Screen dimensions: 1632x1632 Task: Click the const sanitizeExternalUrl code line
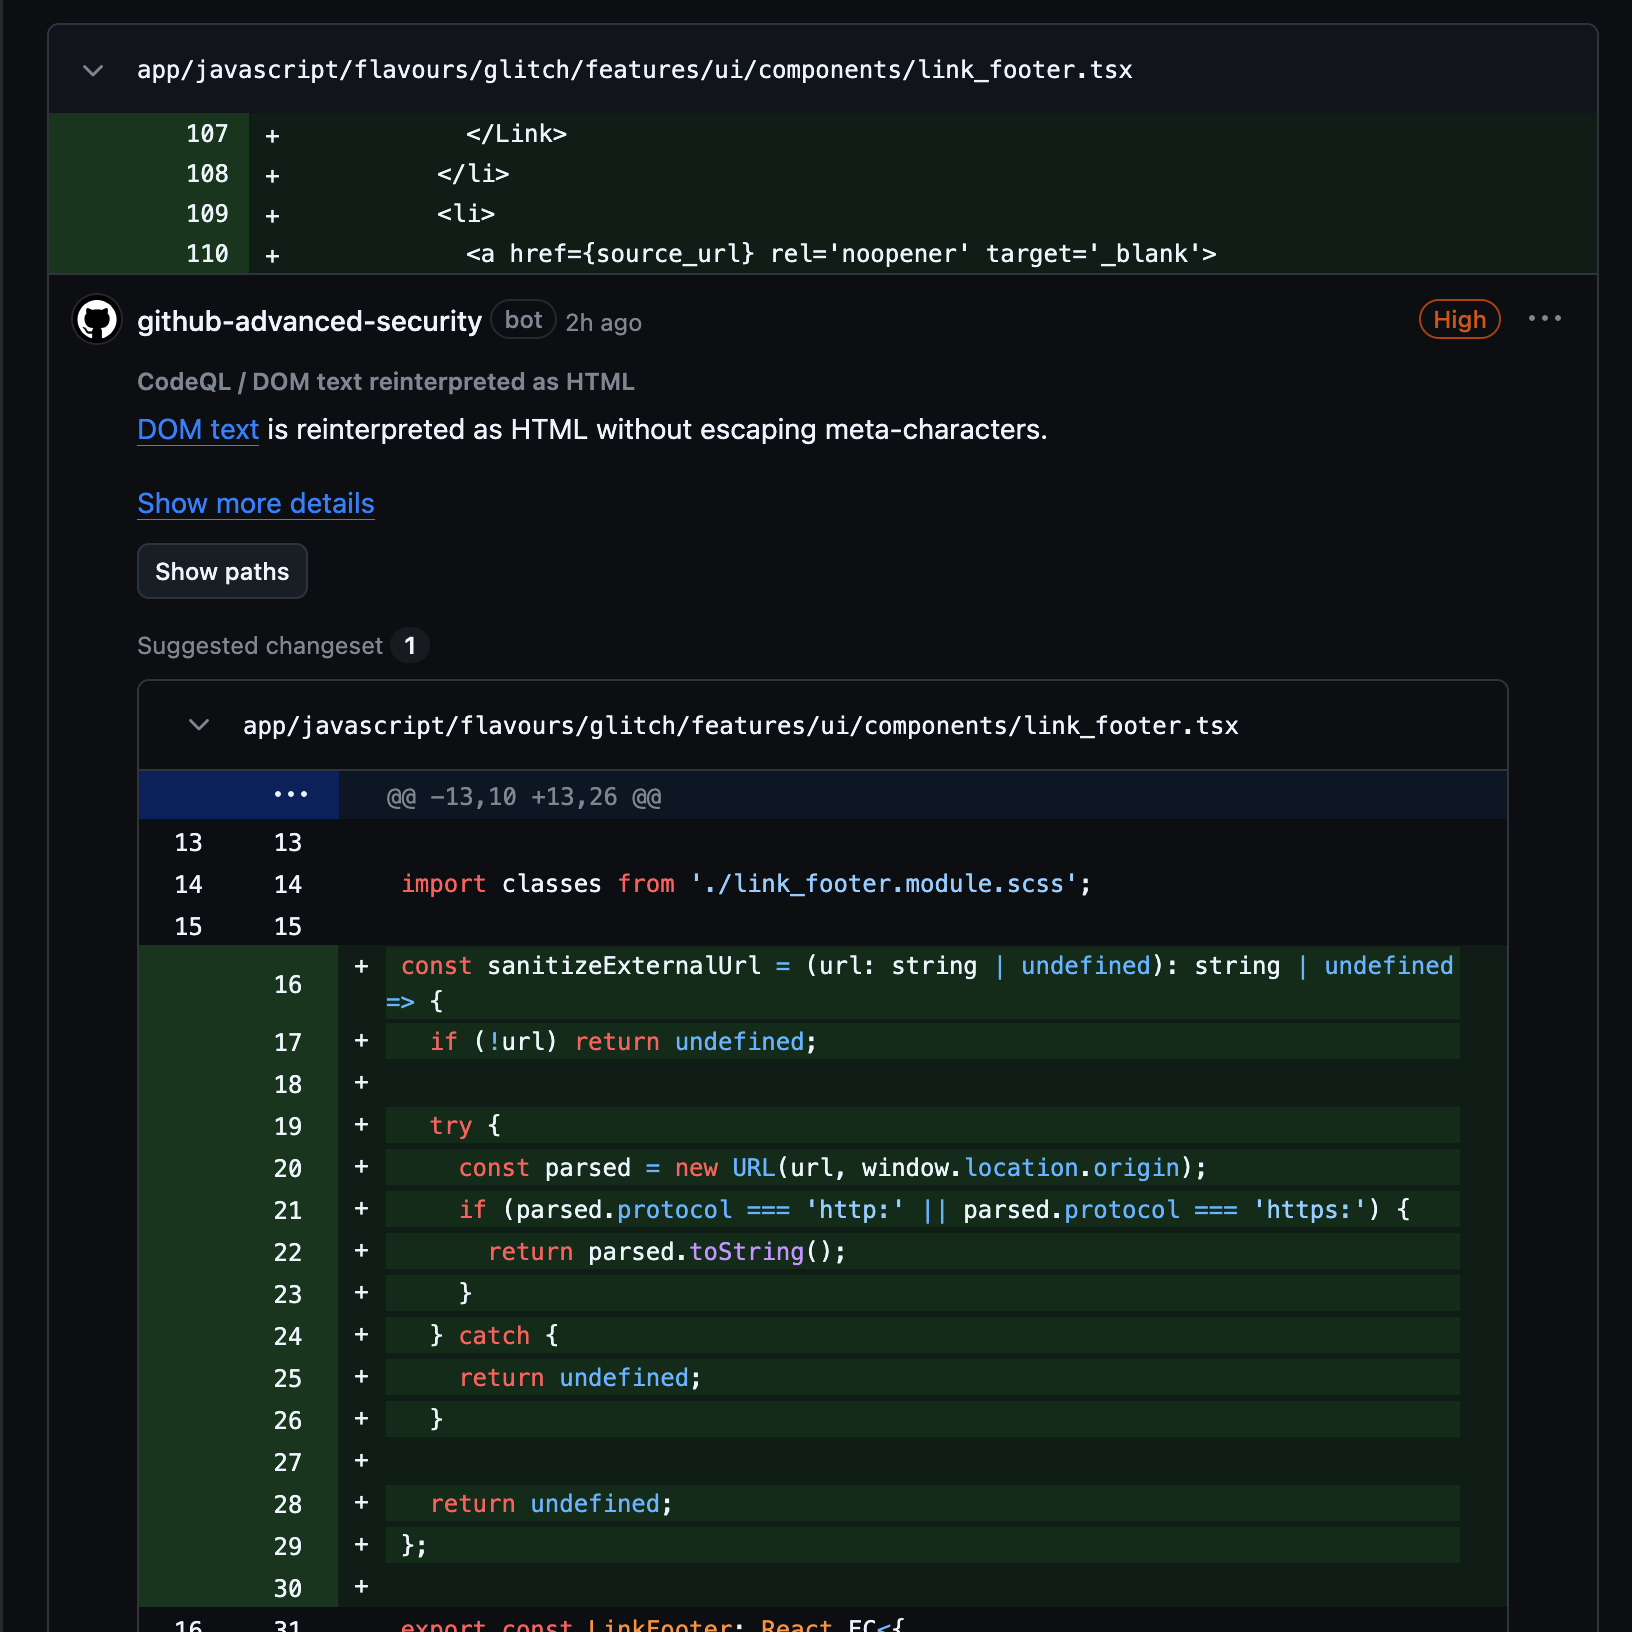922,983
